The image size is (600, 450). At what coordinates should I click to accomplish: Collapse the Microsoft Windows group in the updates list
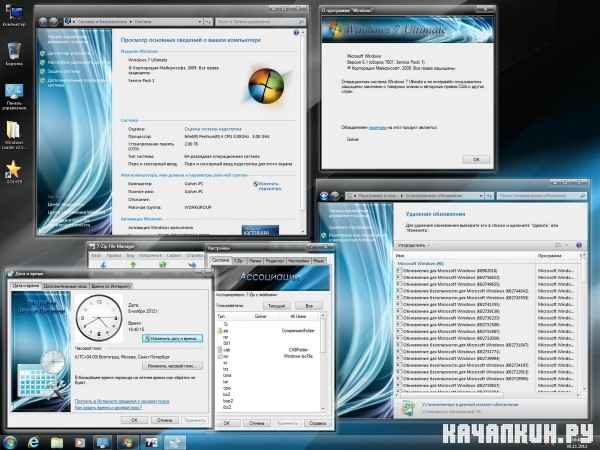[421, 263]
